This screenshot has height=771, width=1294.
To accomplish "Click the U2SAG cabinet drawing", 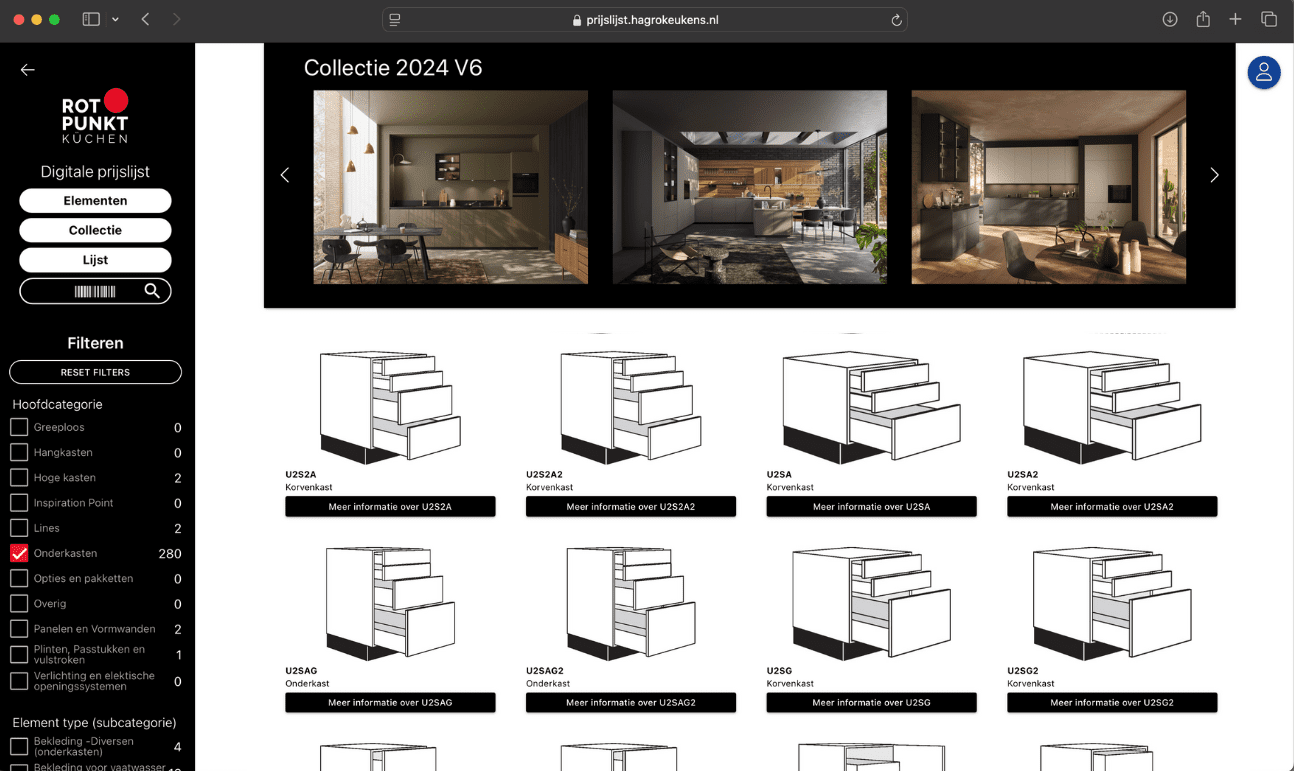I will pos(390,603).
